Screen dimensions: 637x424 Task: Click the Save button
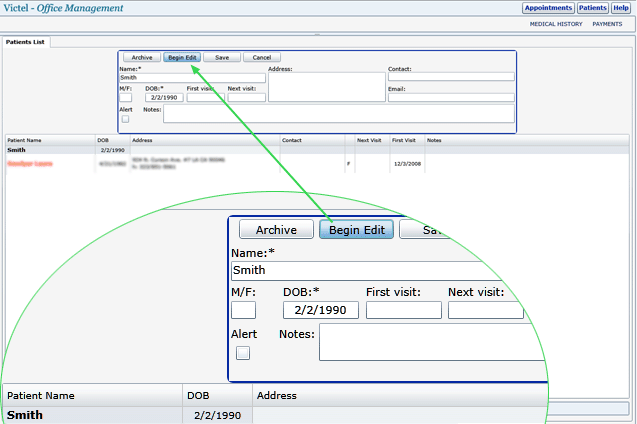click(x=222, y=58)
